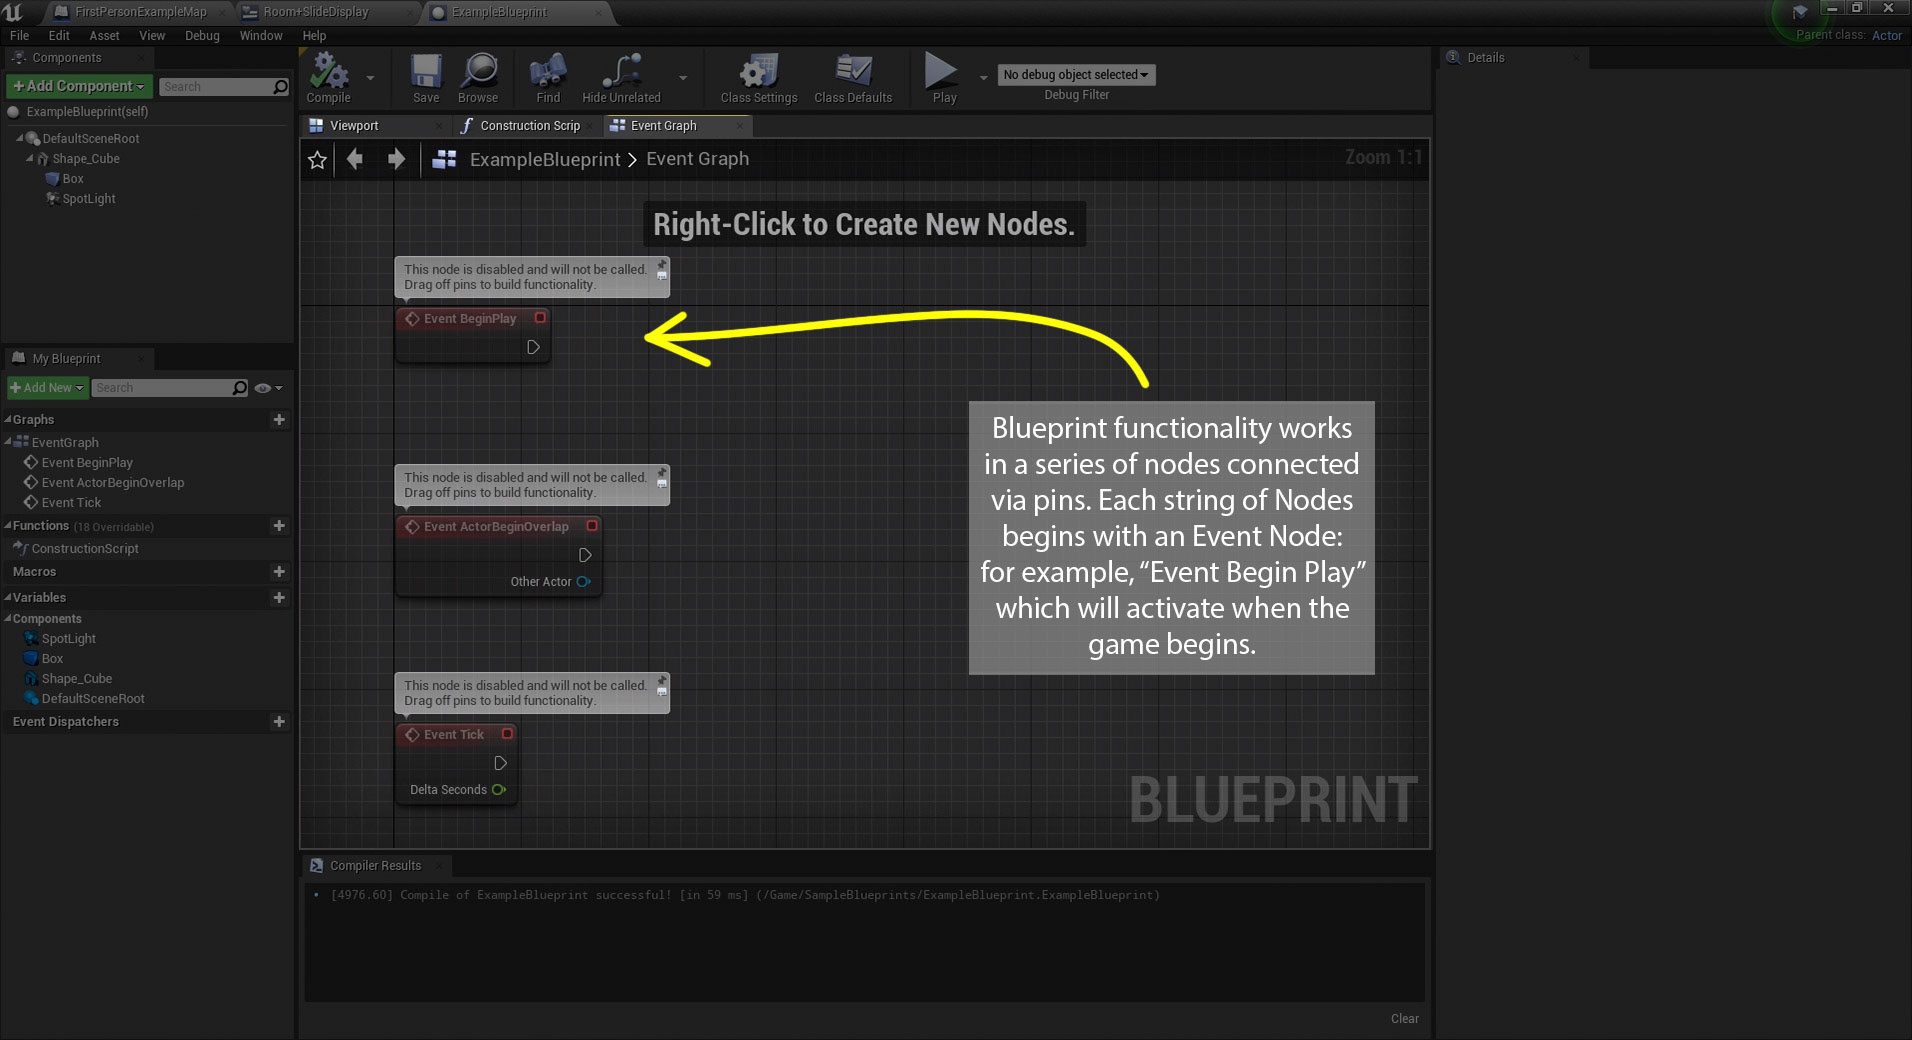The height and width of the screenshot is (1040, 1912).
Task: Click search magnifier in Components panel
Action: [x=281, y=87]
